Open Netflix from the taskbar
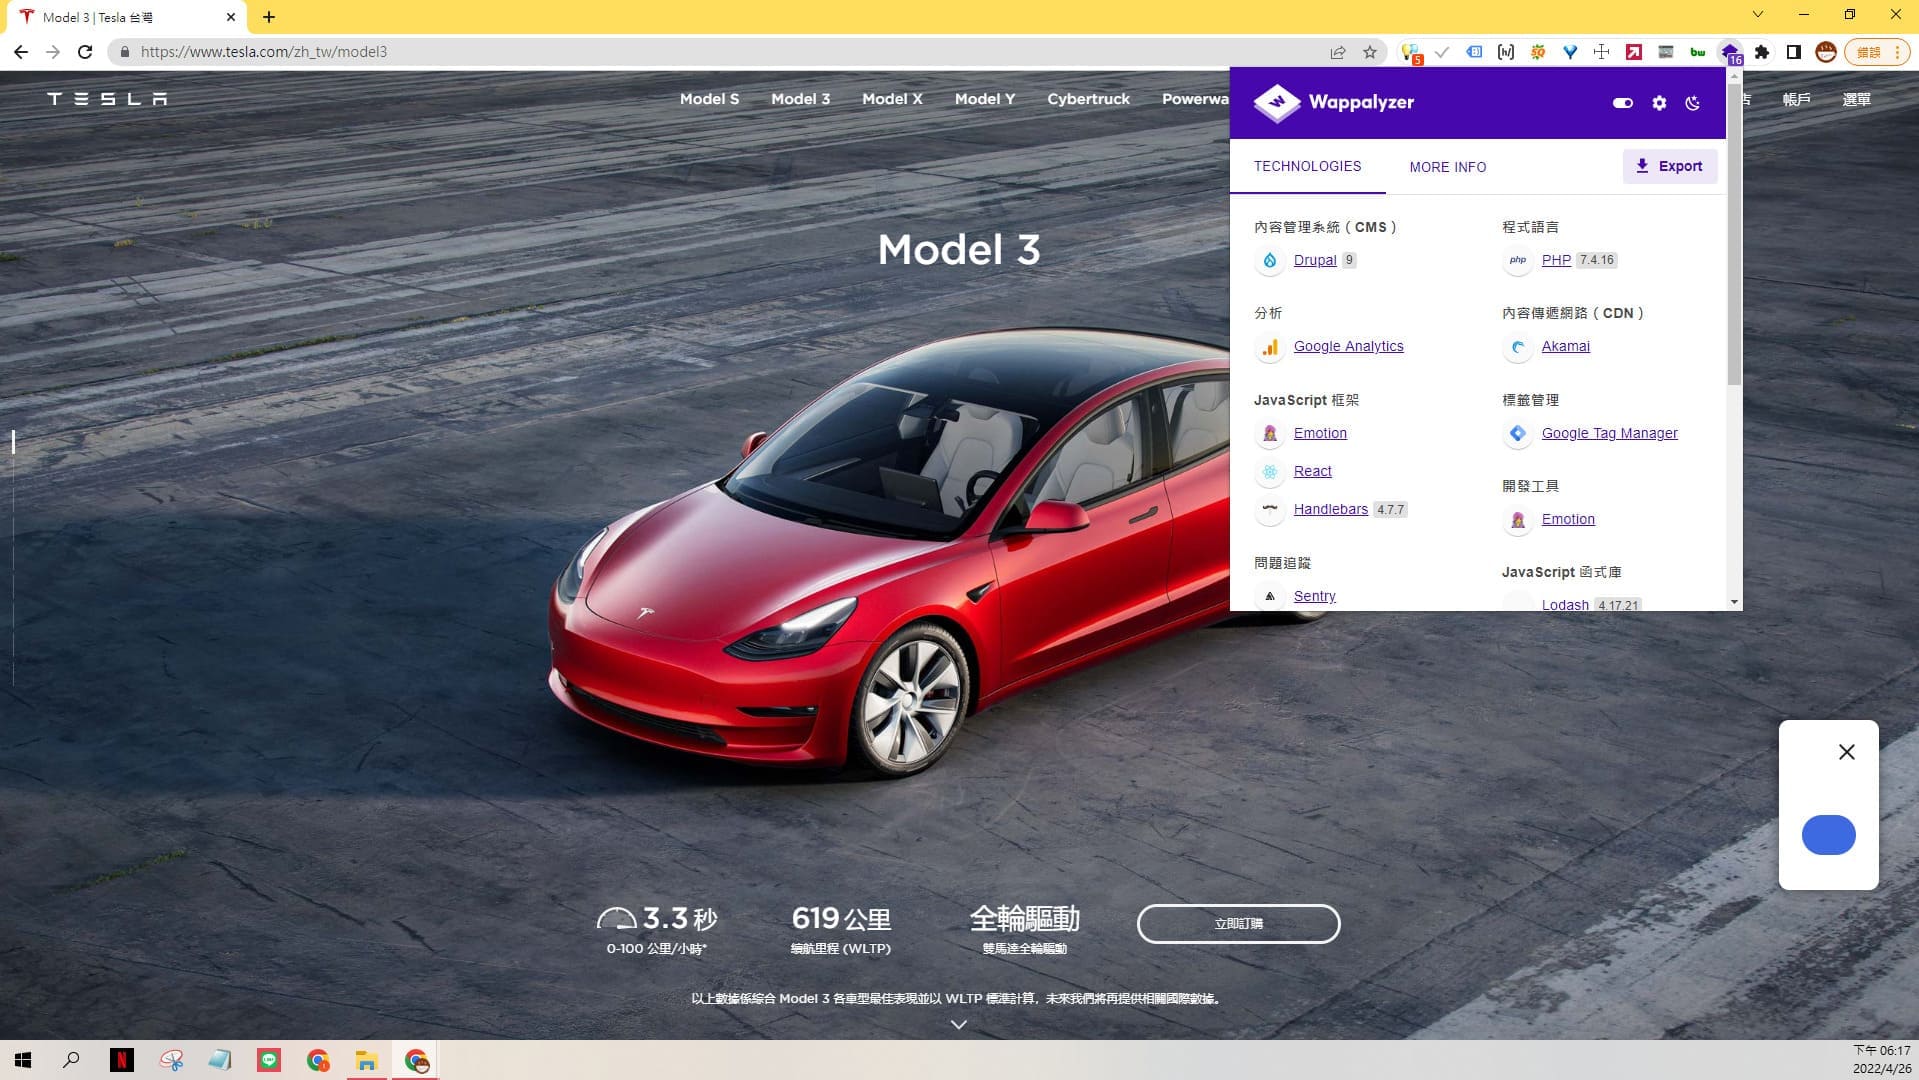 (121, 1060)
